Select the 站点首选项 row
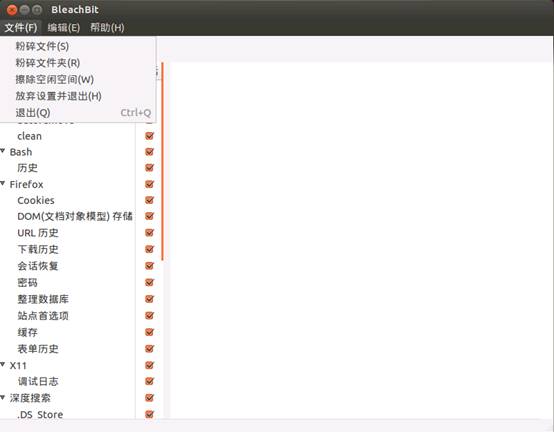This screenshot has width=554, height=432. tap(43, 315)
